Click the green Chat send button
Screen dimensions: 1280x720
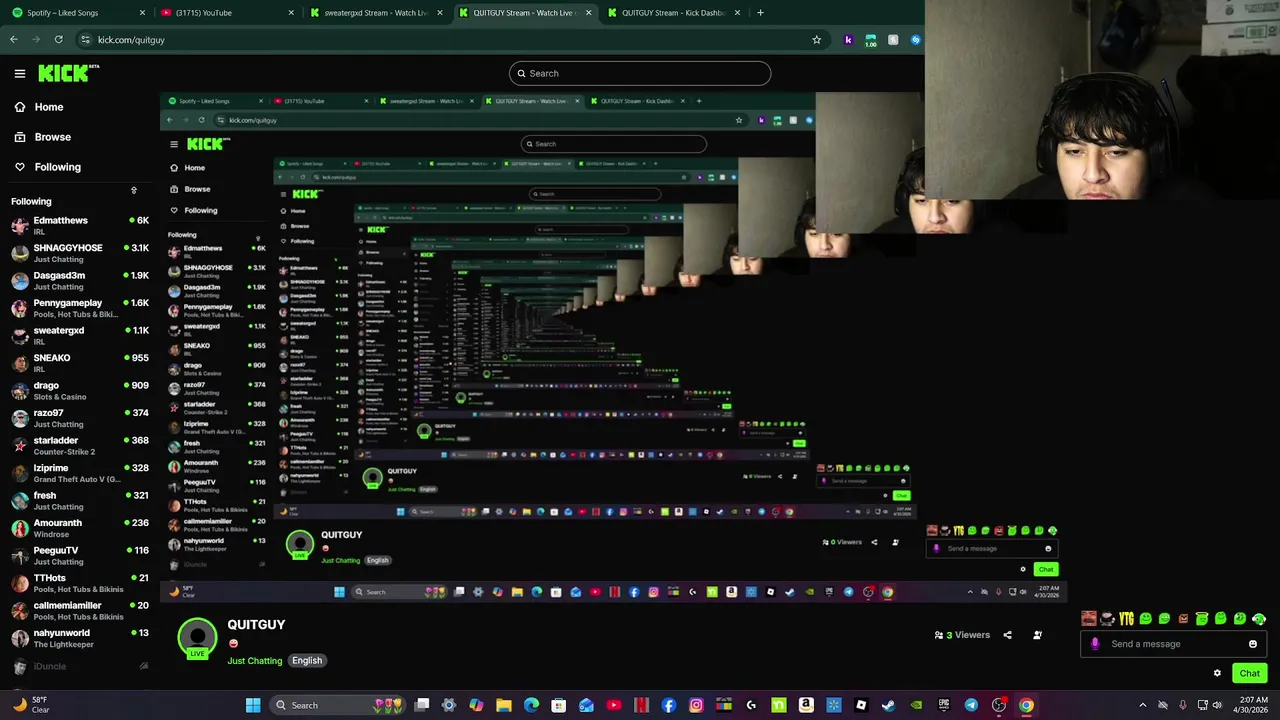[x=1250, y=673]
